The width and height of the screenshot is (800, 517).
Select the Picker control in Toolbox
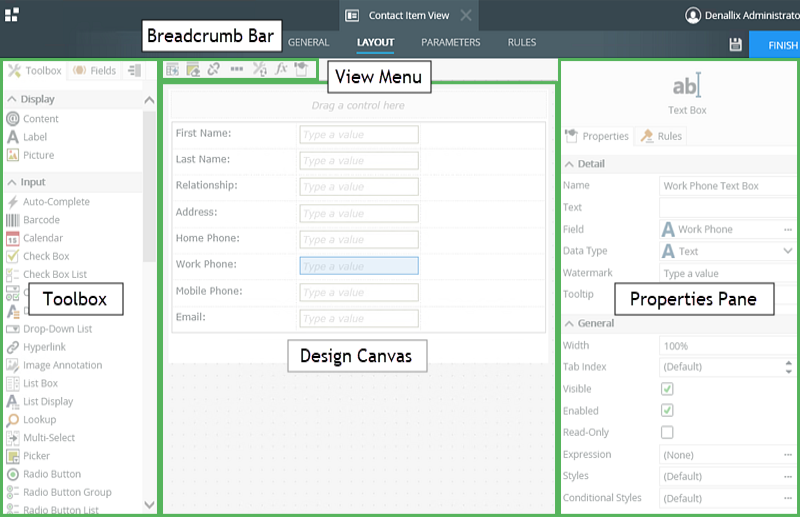(x=28, y=456)
